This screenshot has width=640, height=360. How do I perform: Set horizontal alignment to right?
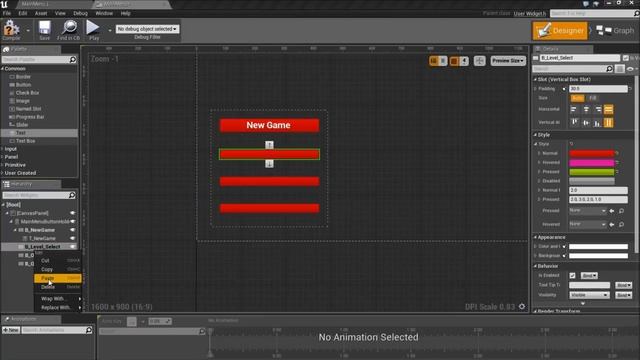598,109
